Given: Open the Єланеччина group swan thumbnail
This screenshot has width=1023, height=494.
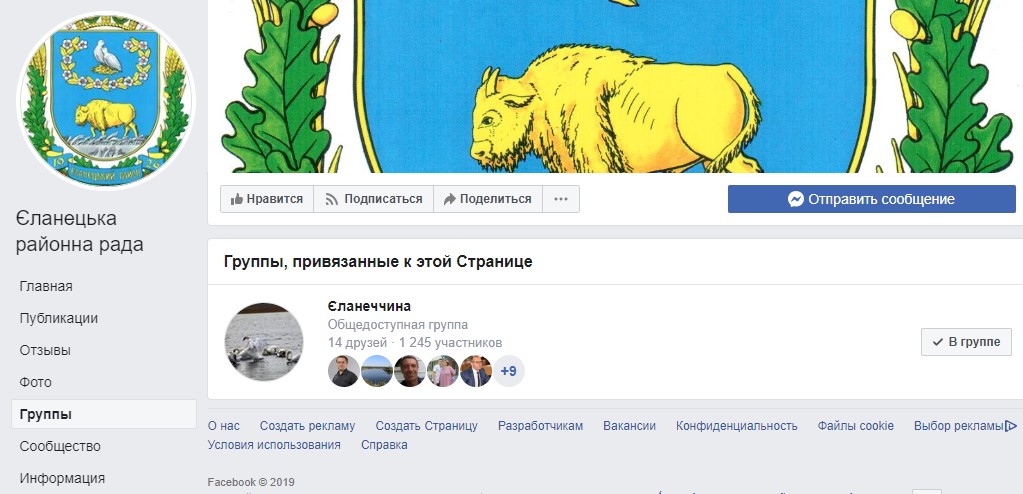Looking at the screenshot, I should [x=264, y=342].
